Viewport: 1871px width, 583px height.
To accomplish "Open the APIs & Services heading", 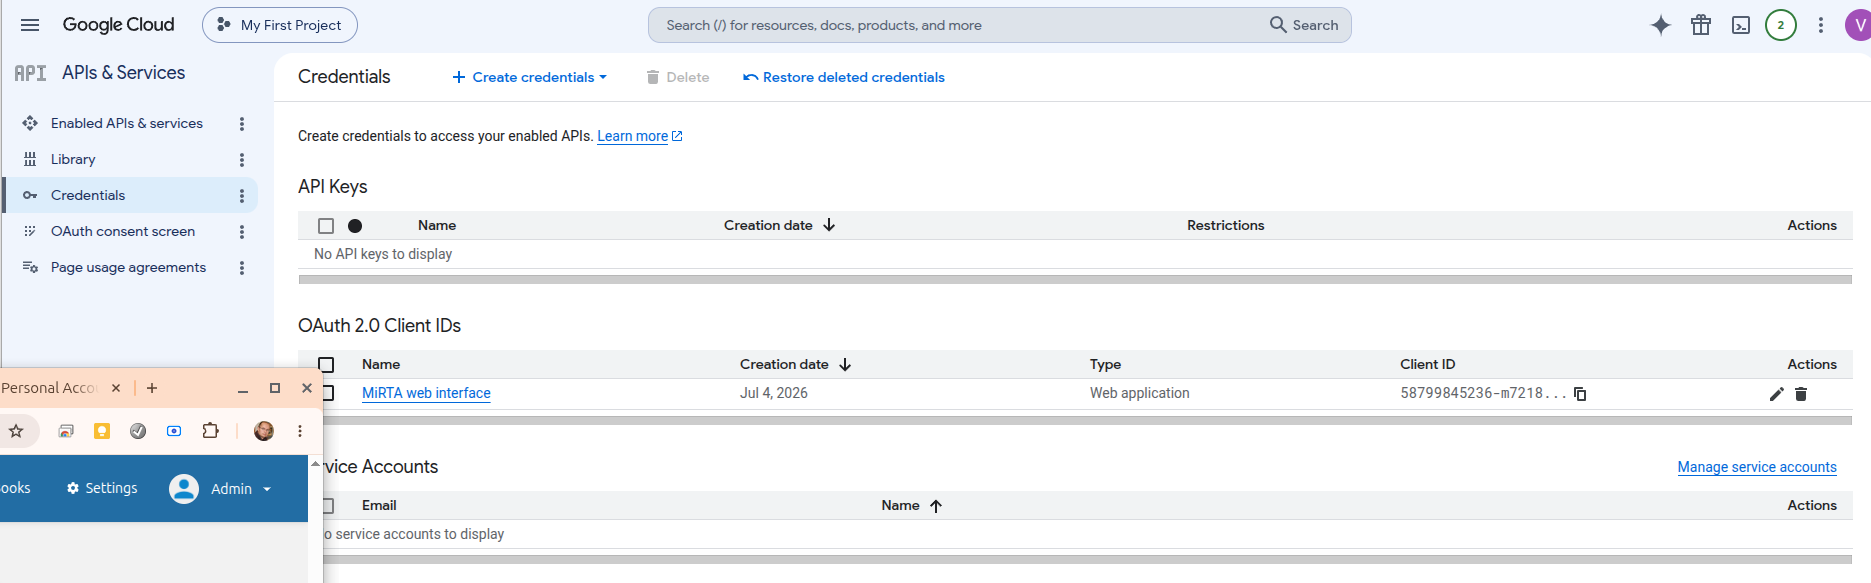I will click(123, 73).
